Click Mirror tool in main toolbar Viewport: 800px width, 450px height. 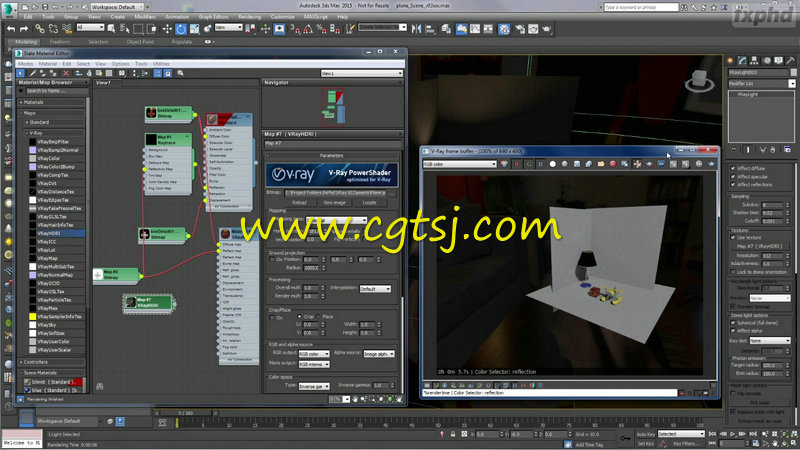417,29
